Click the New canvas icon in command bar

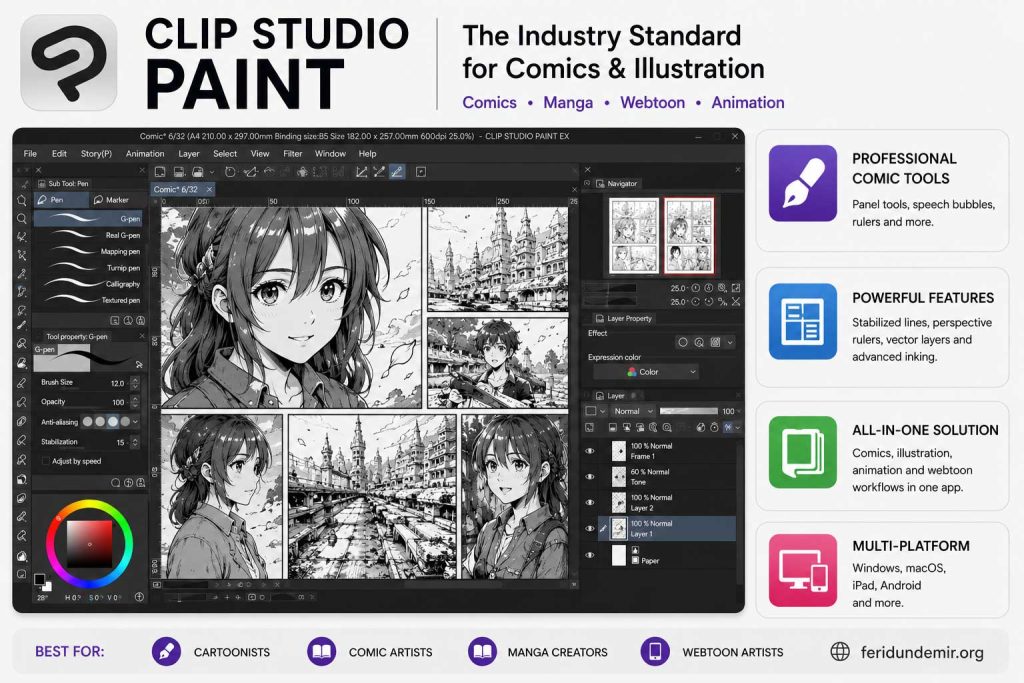click(160, 172)
